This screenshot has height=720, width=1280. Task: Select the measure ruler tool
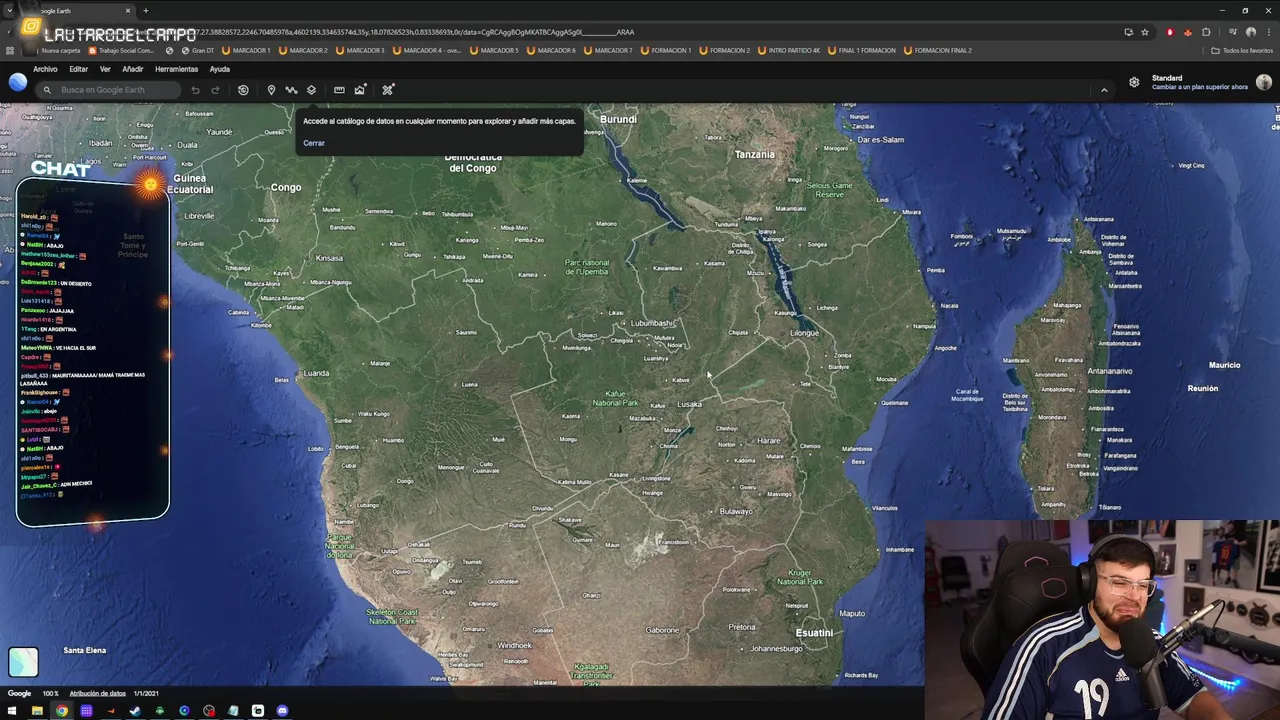pyautogui.click(x=339, y=90)
